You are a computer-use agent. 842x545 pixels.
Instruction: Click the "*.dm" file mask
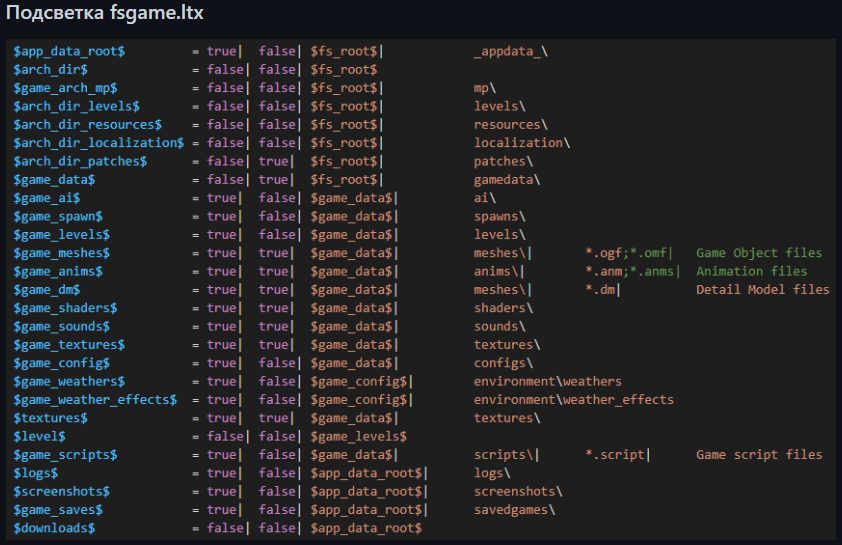pyautogui.click(x=601, y=290)
